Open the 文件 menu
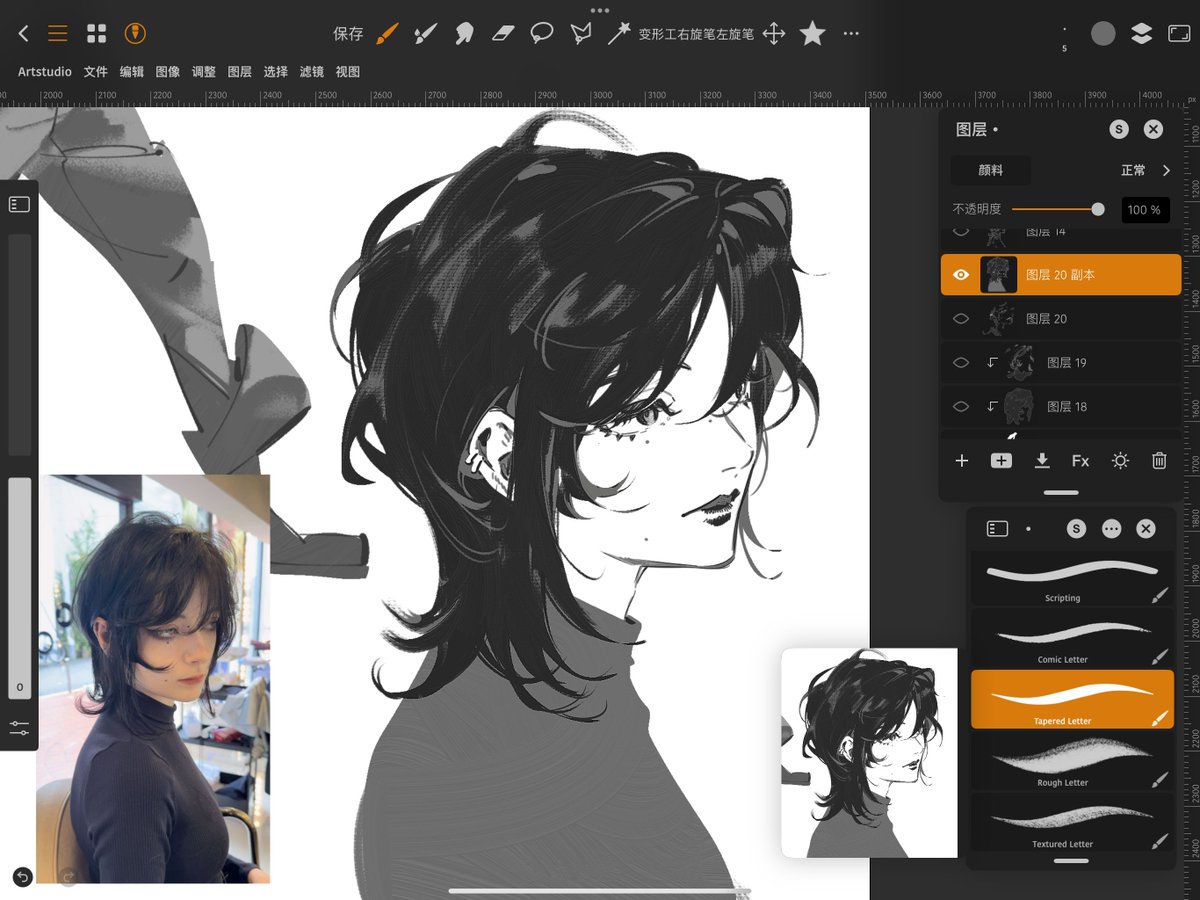1200x900 pixels. click(96, 72)
